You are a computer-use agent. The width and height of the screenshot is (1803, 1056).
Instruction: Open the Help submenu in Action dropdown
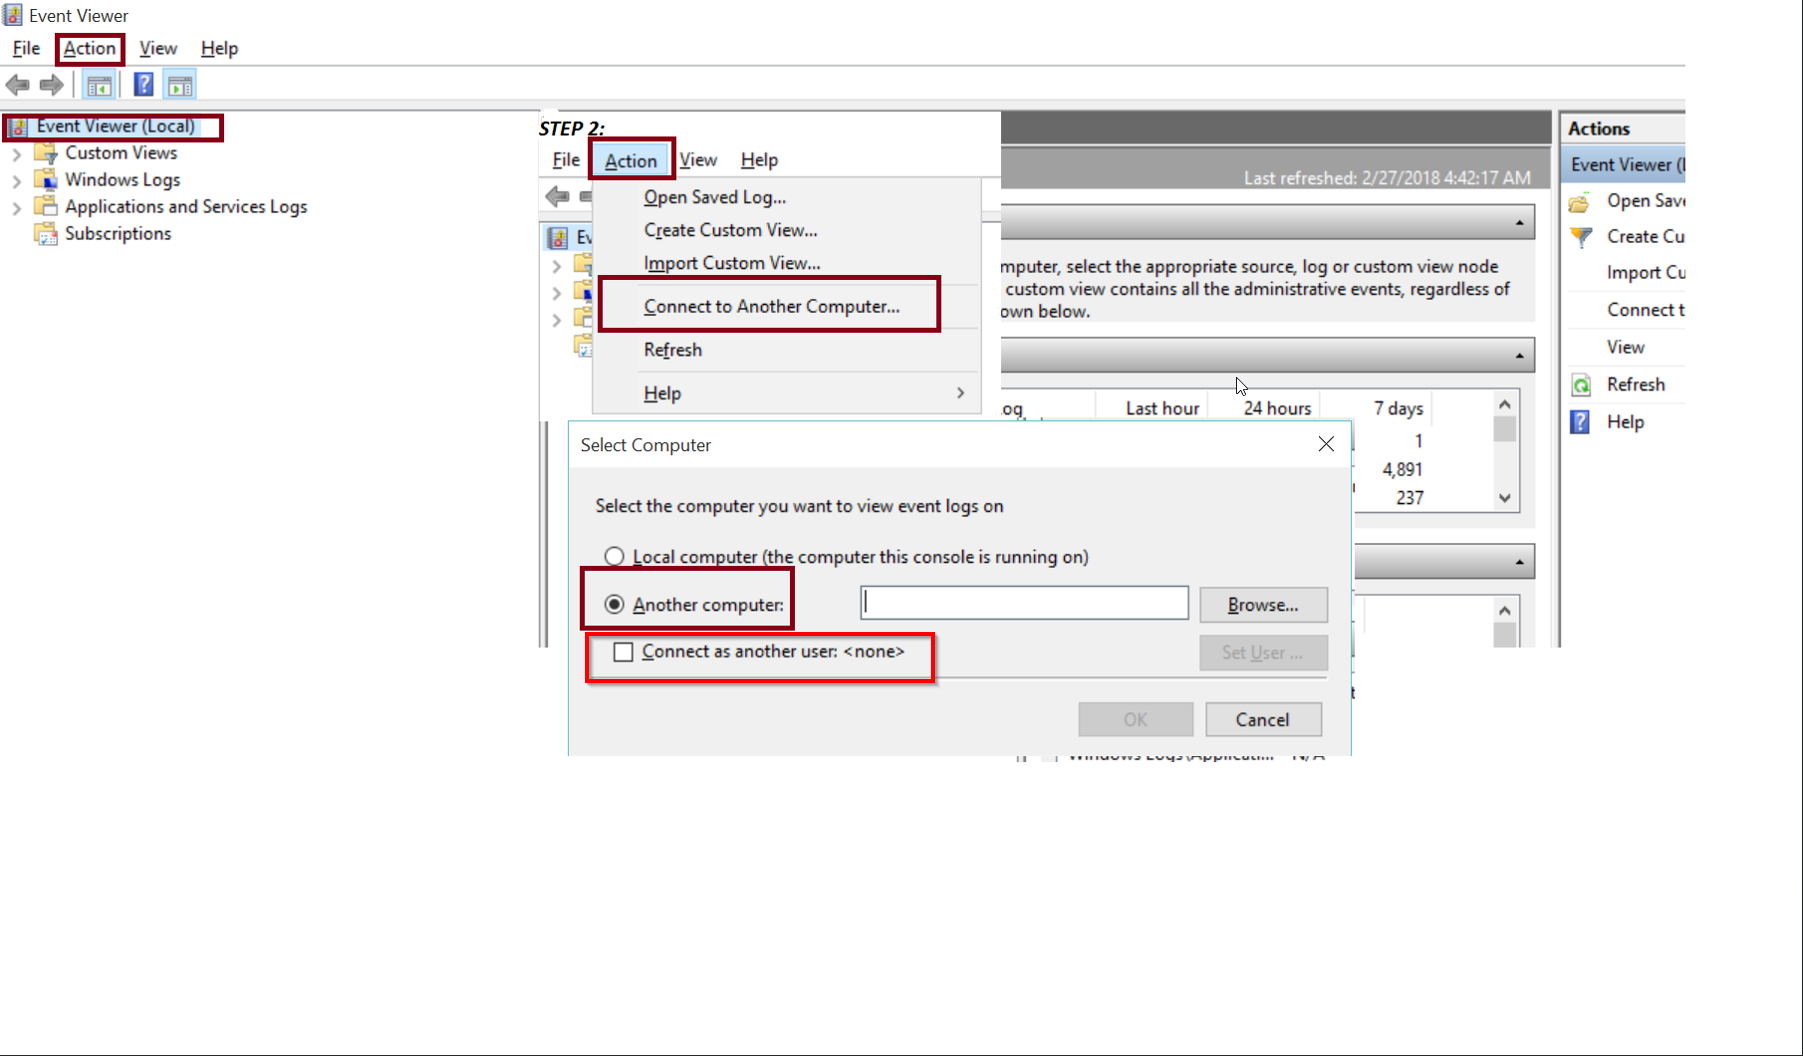[786, 393]
